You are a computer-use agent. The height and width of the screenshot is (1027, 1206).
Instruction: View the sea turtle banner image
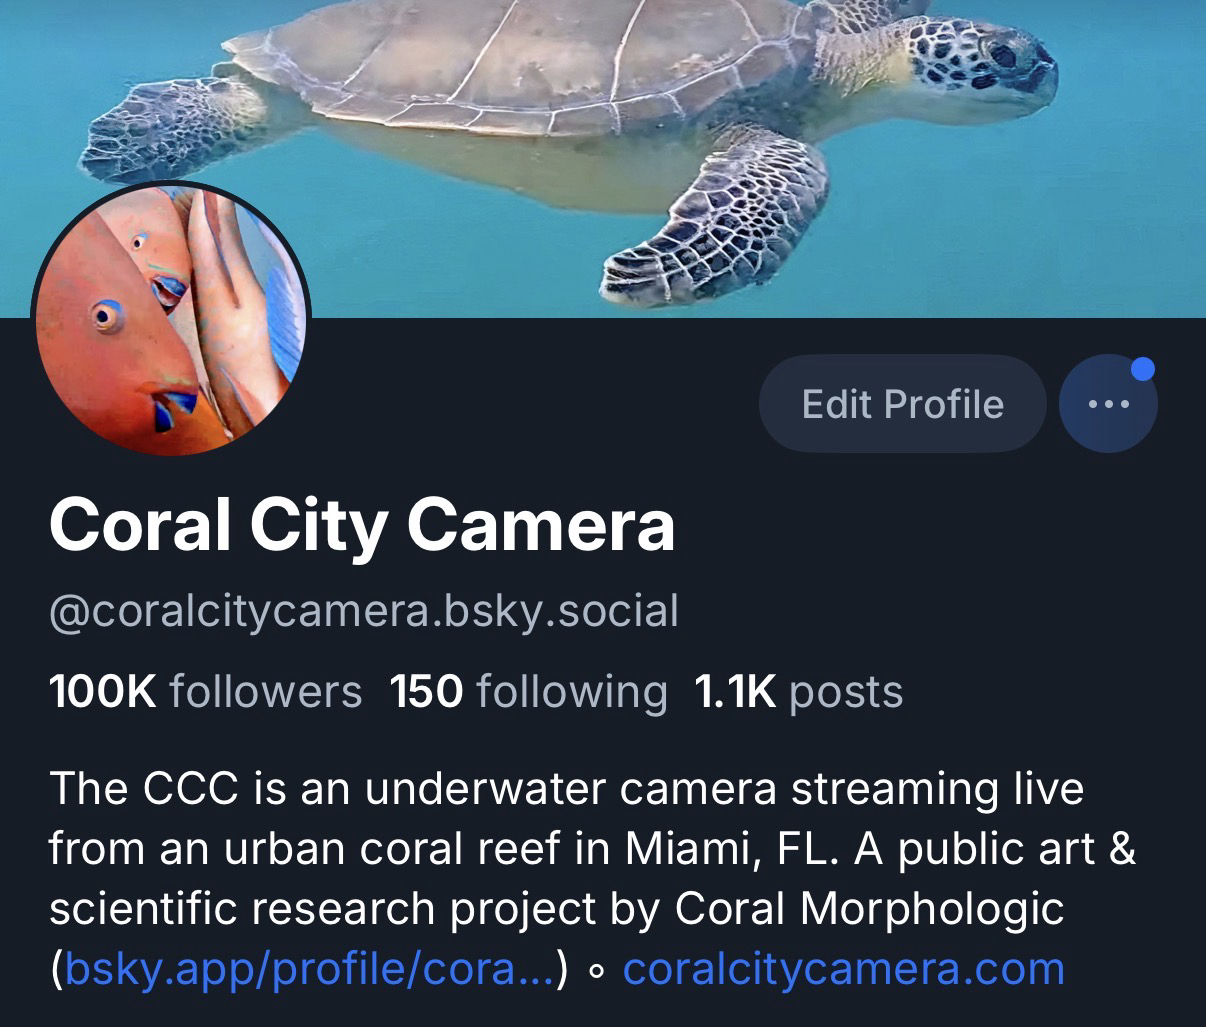point(603,158)
